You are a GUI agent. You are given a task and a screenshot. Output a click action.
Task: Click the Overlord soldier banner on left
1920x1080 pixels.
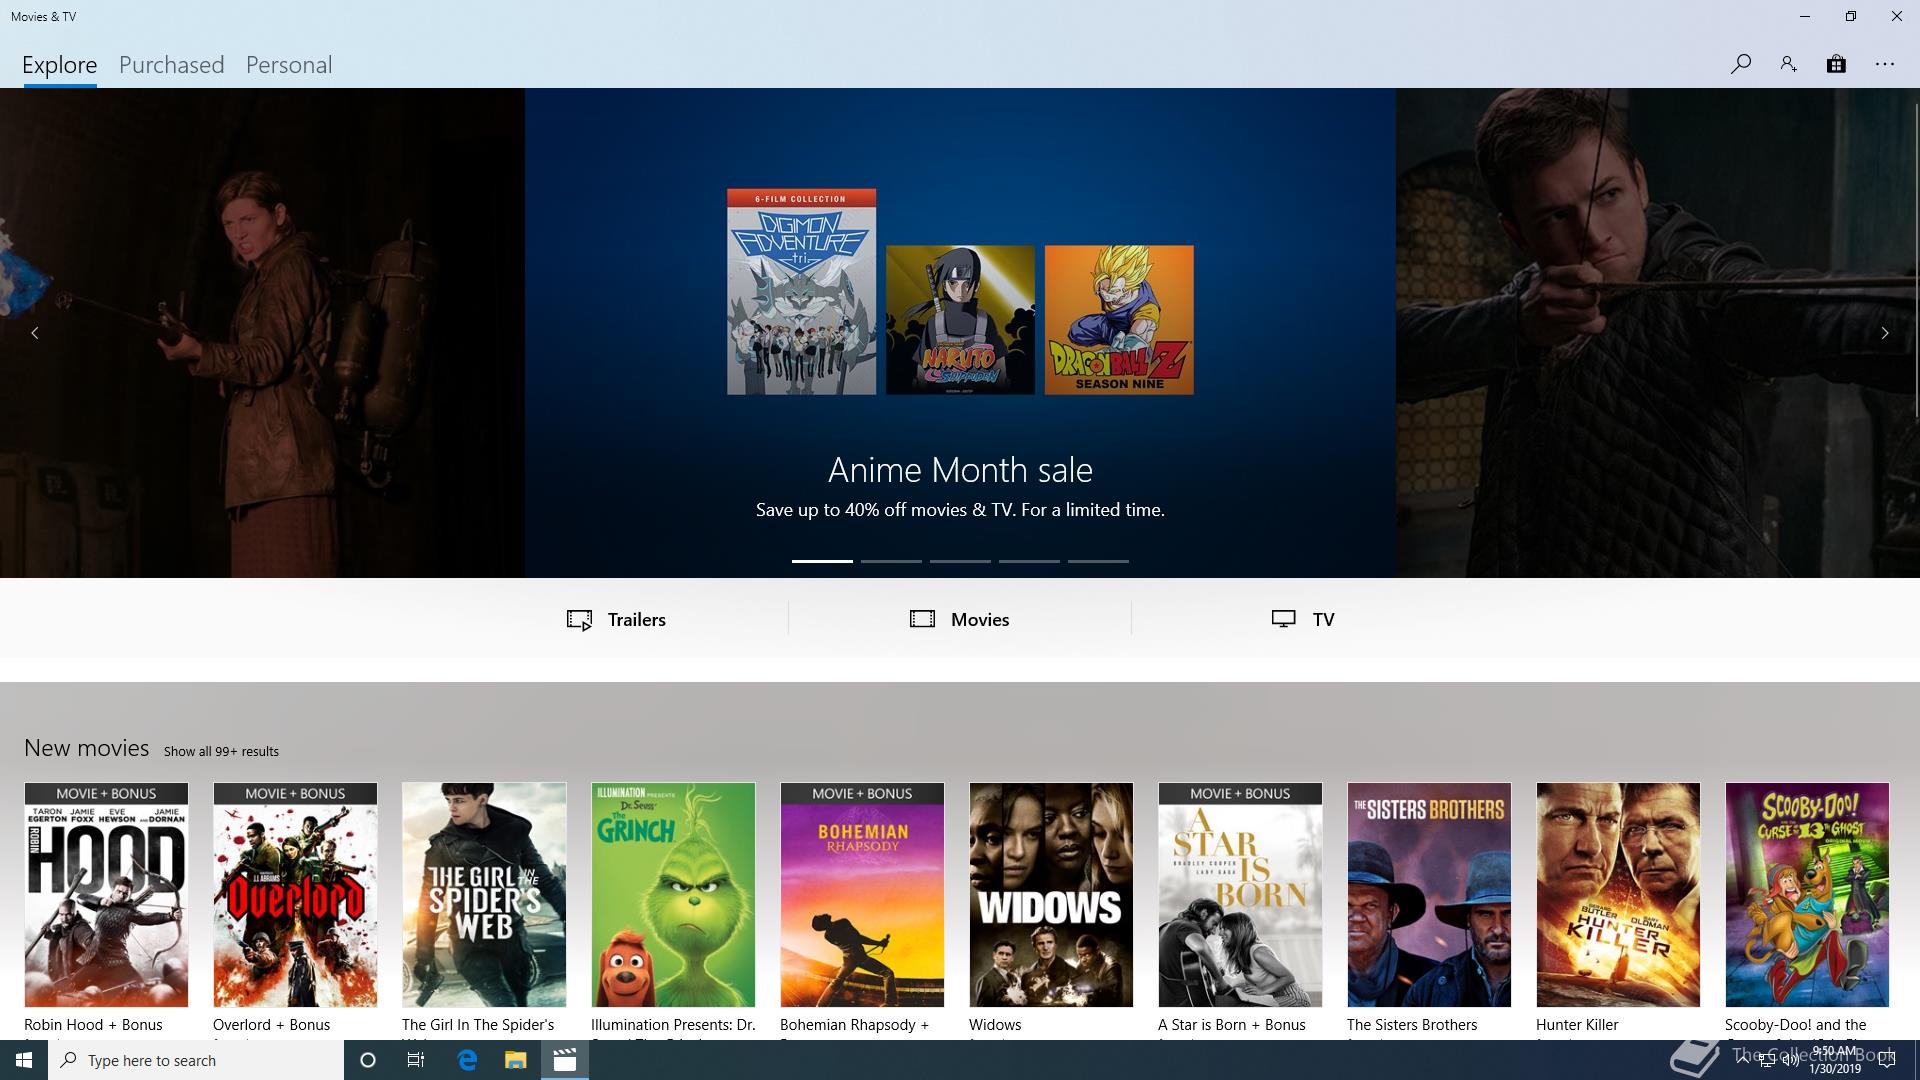click(x=262, y=333)
